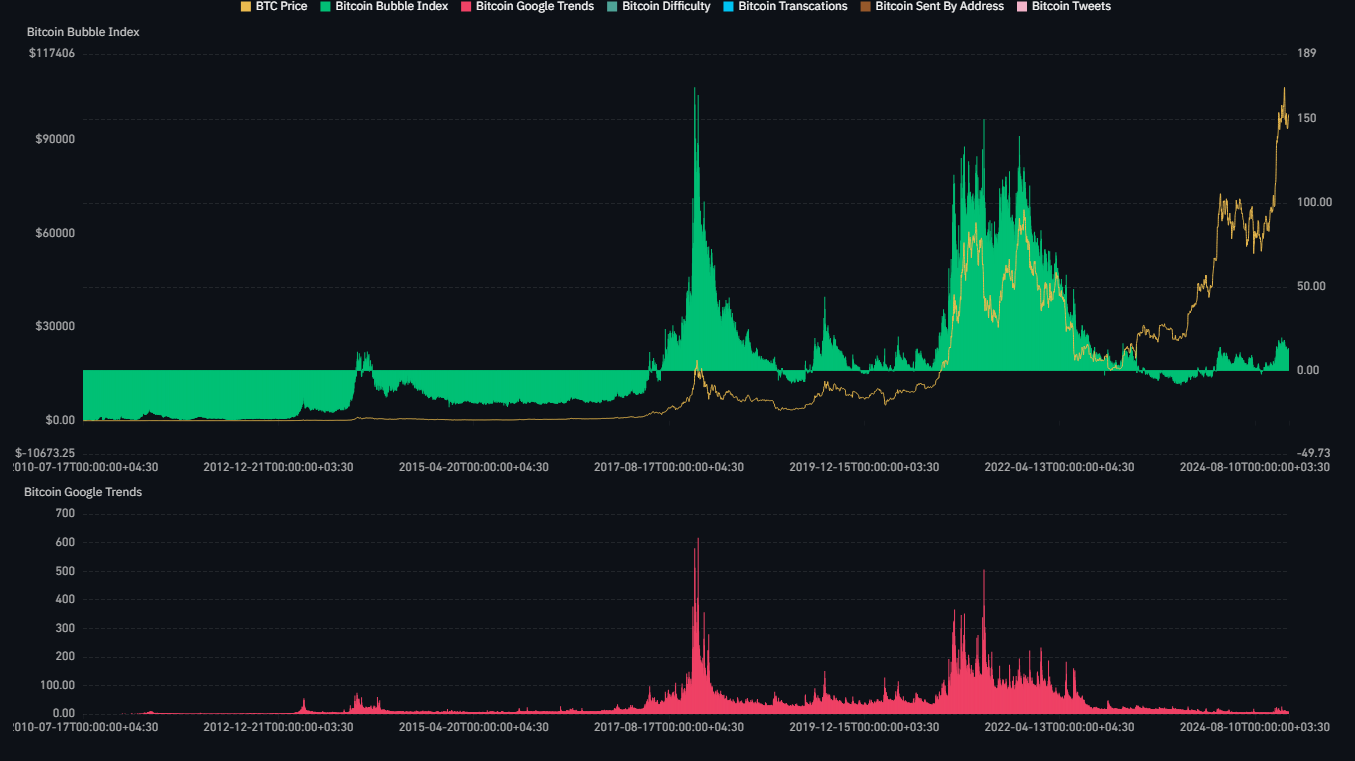The height and width of the screenshot is (761, 1355).
Task: Click the 2017-08-17 date on upper chart axis
Action: tap(669, 467)
